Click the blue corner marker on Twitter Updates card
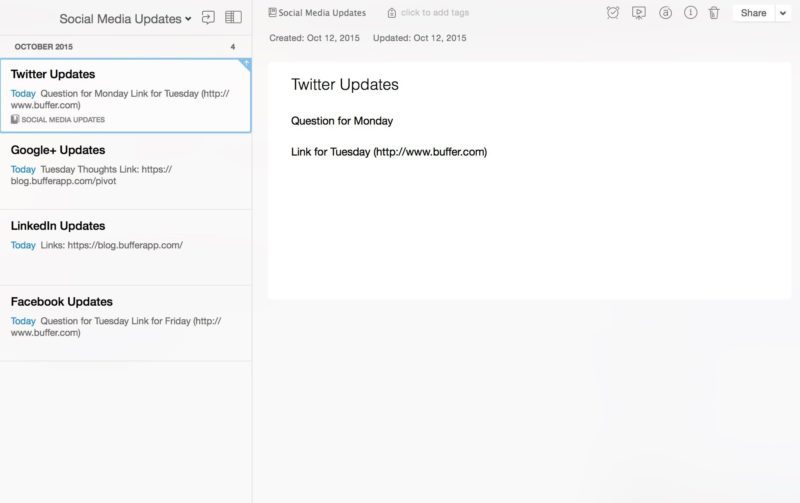 click(x=245, y=64)
